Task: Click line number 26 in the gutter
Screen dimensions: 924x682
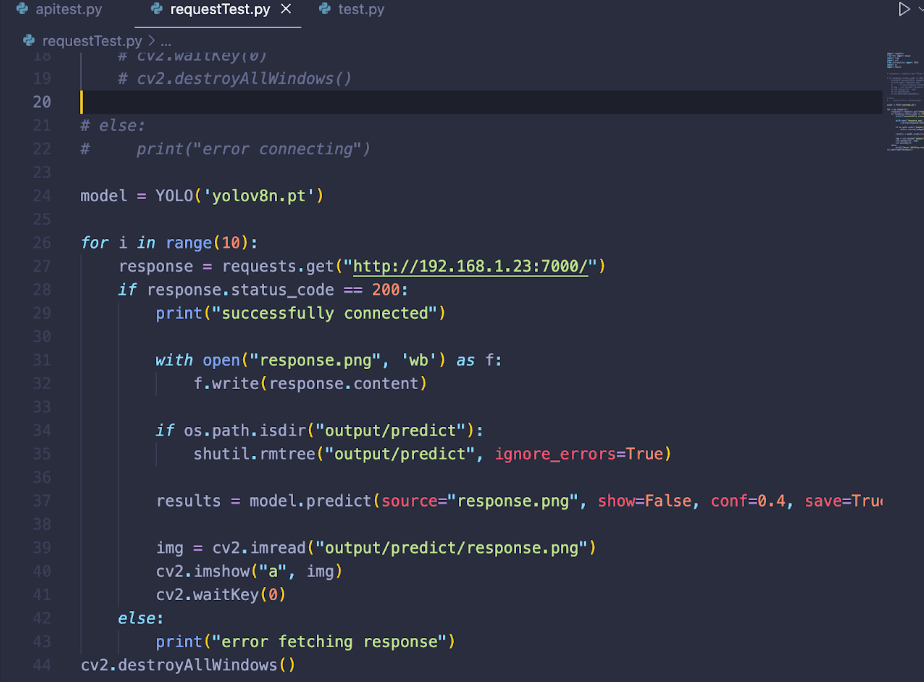Action: (41, 243)
